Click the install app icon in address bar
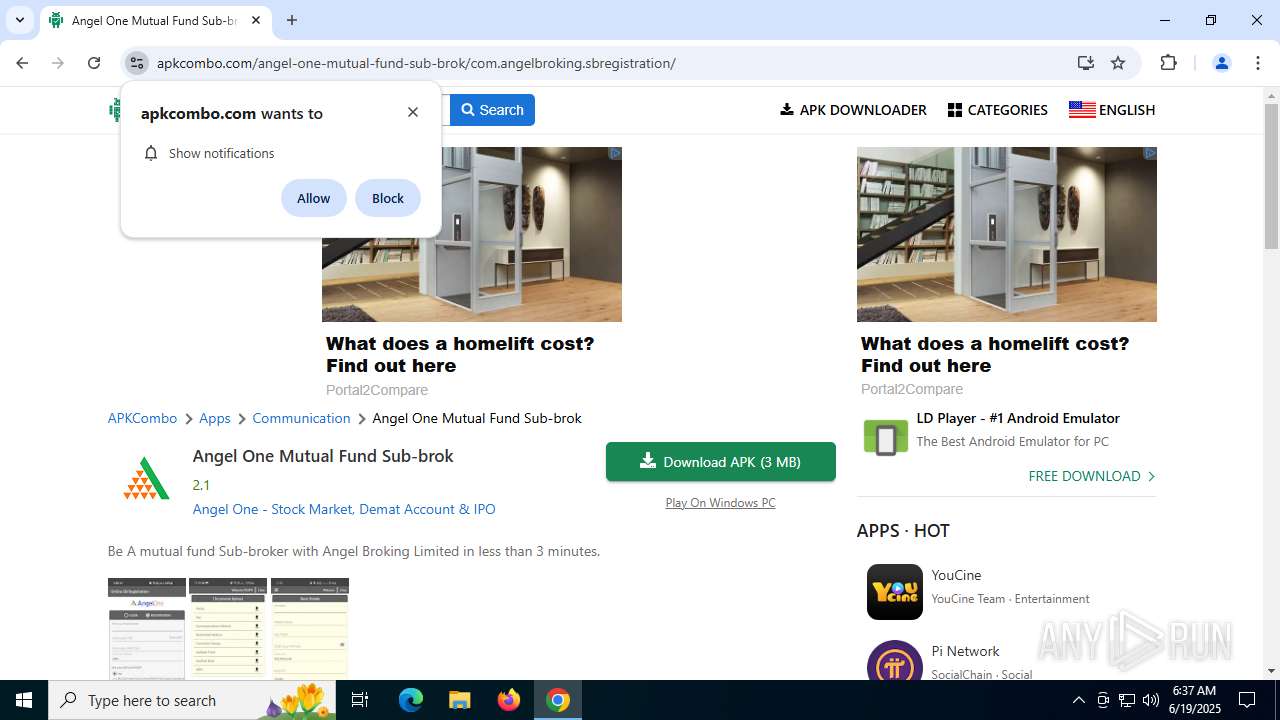Viewport: 1280px width, 720px height. (1086, 63)
